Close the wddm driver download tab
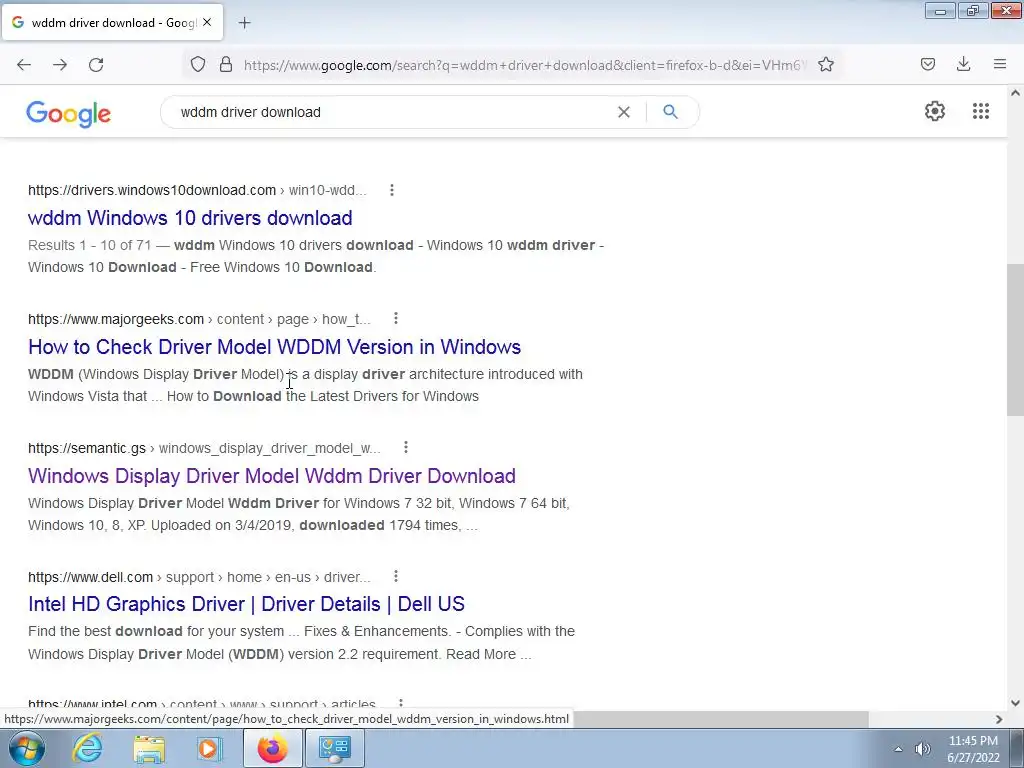The image size is (1024, 768). (207, 22)
